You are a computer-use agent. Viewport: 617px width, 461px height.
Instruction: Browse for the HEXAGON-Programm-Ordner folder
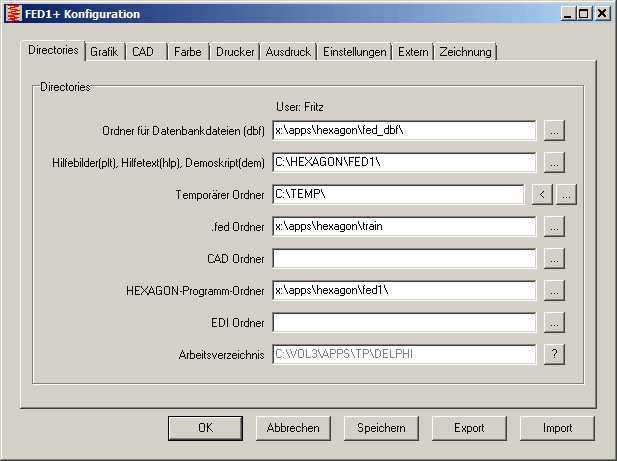coord(555,290)
